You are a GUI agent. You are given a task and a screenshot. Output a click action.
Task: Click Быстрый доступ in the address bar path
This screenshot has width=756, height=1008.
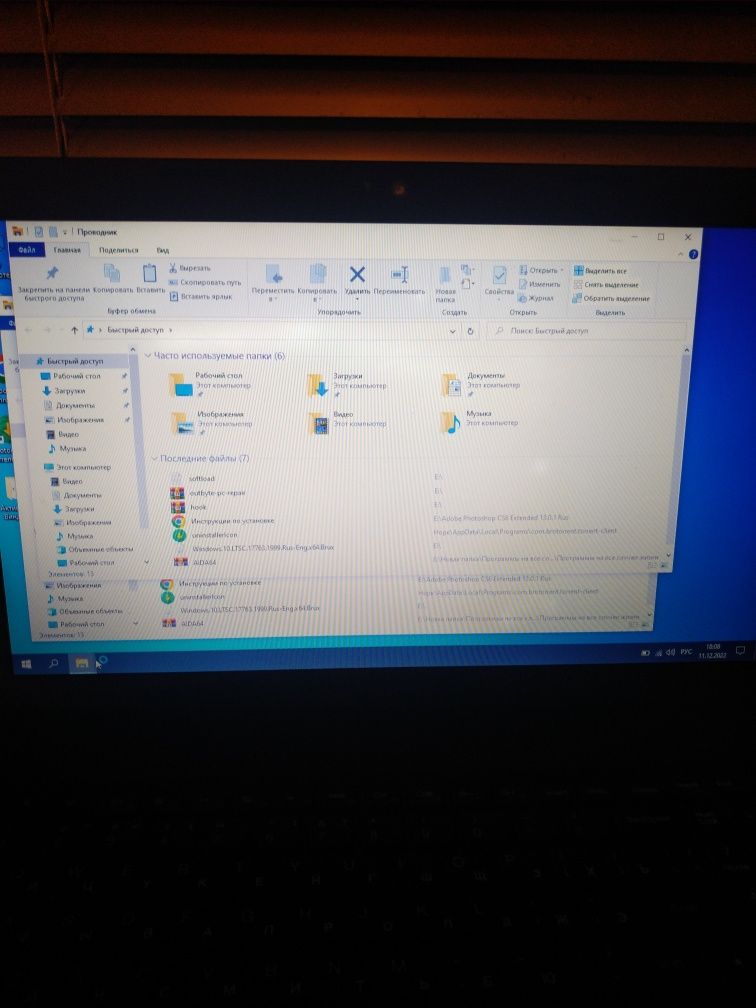click(x=136, y=330)
